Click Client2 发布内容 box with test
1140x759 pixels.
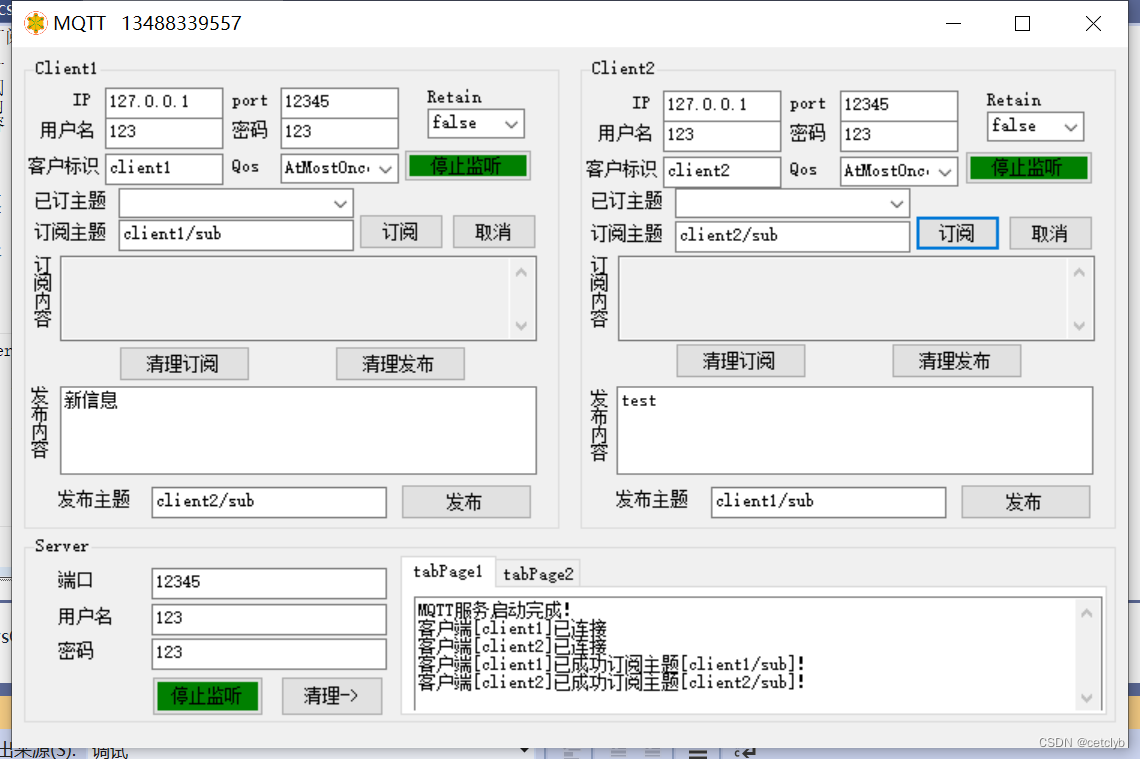(855, 430)
